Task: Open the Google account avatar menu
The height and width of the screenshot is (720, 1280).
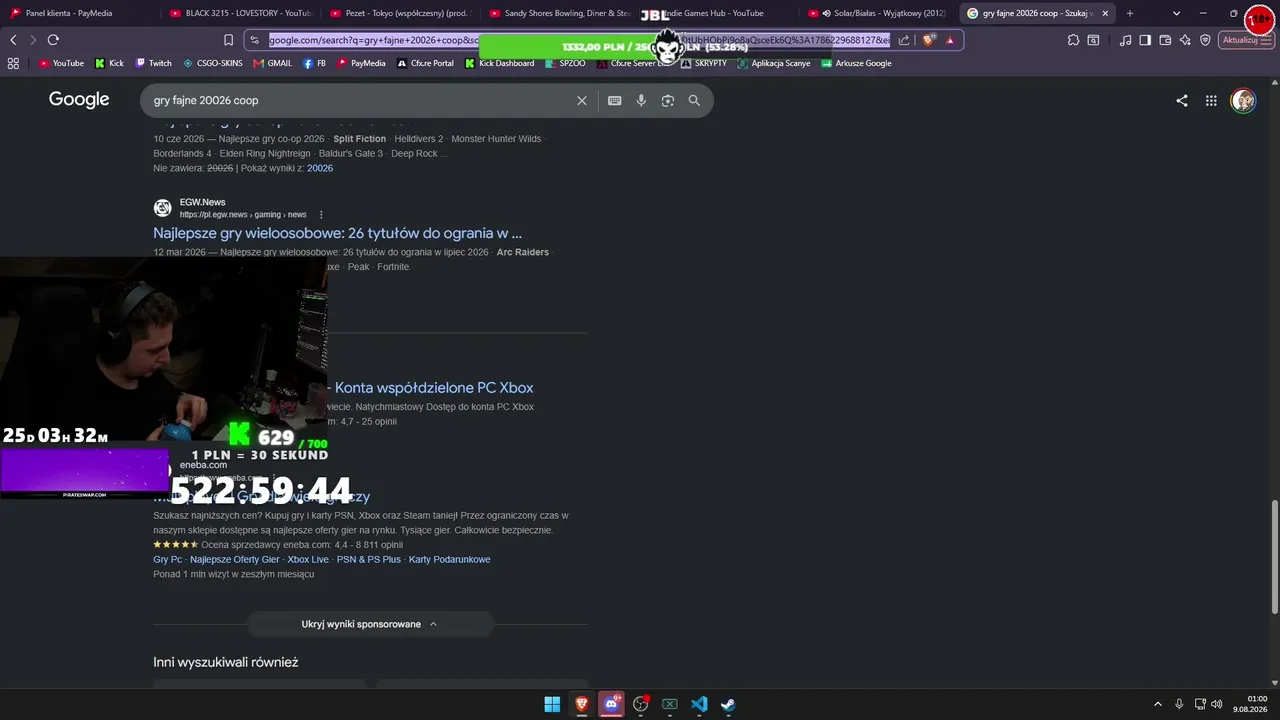Action: tap(1243, 100)
